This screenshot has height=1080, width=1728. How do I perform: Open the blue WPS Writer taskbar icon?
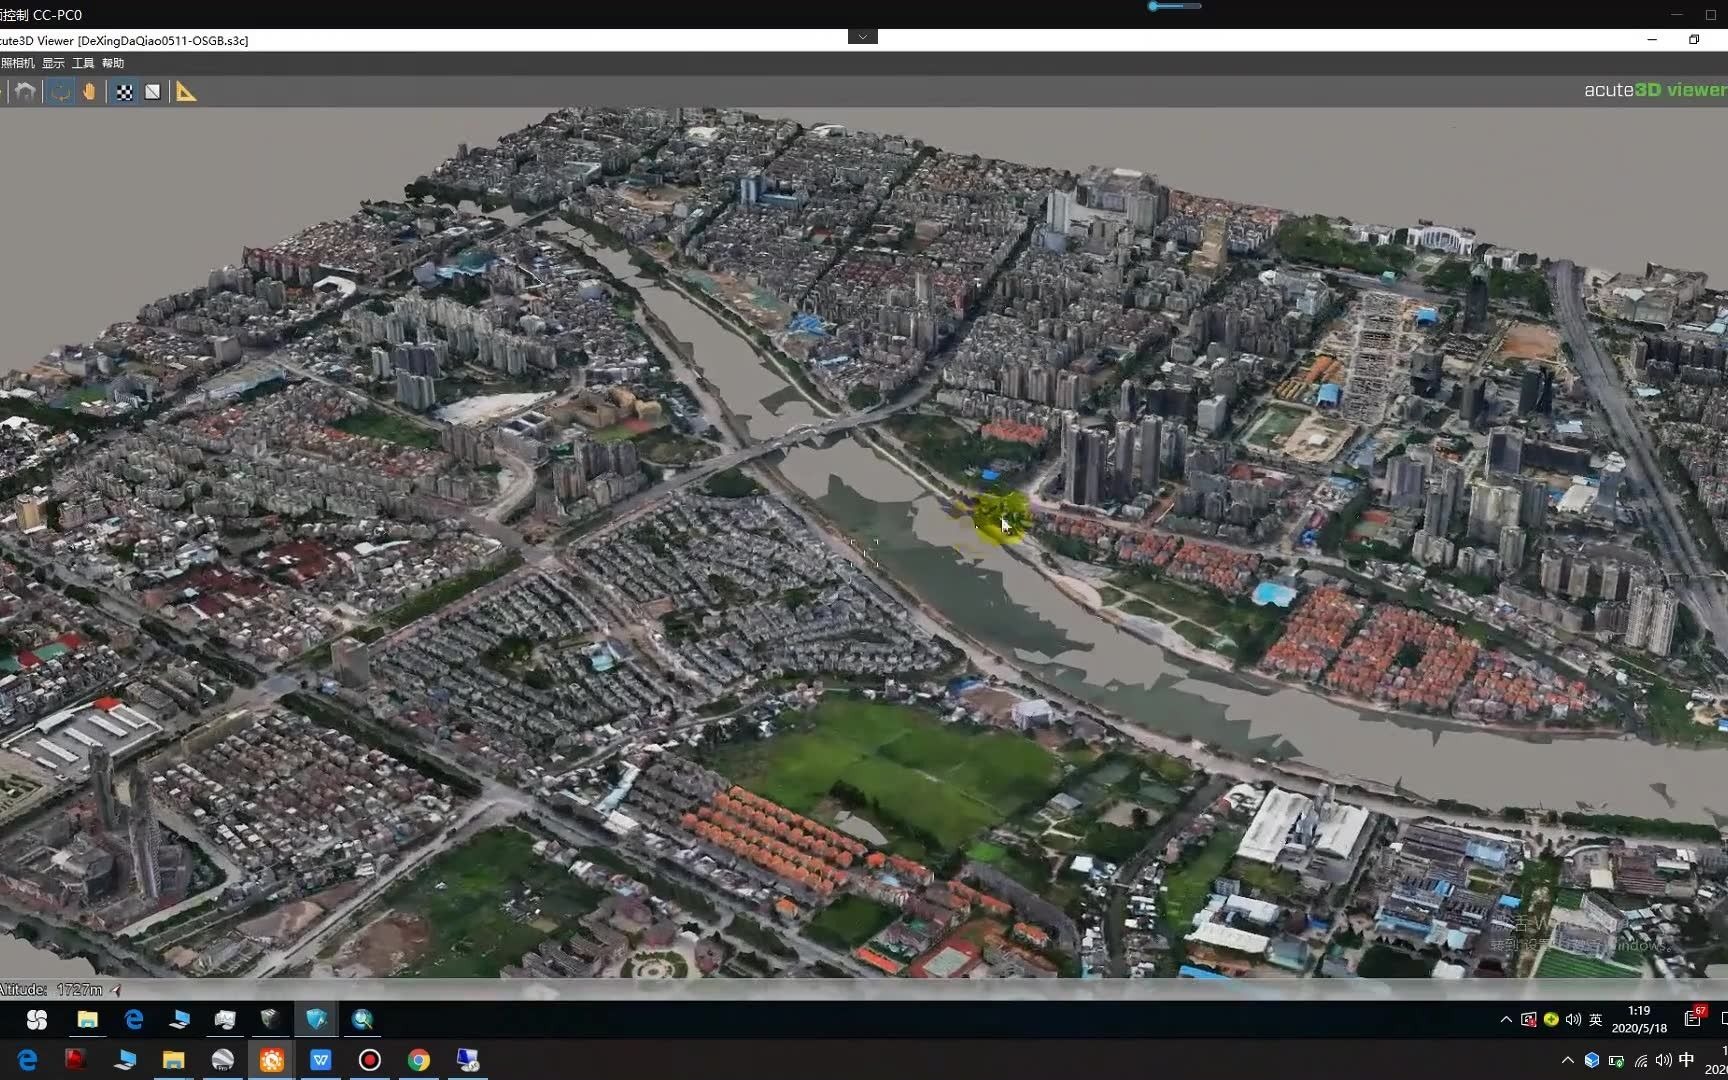coord(321,1060)
